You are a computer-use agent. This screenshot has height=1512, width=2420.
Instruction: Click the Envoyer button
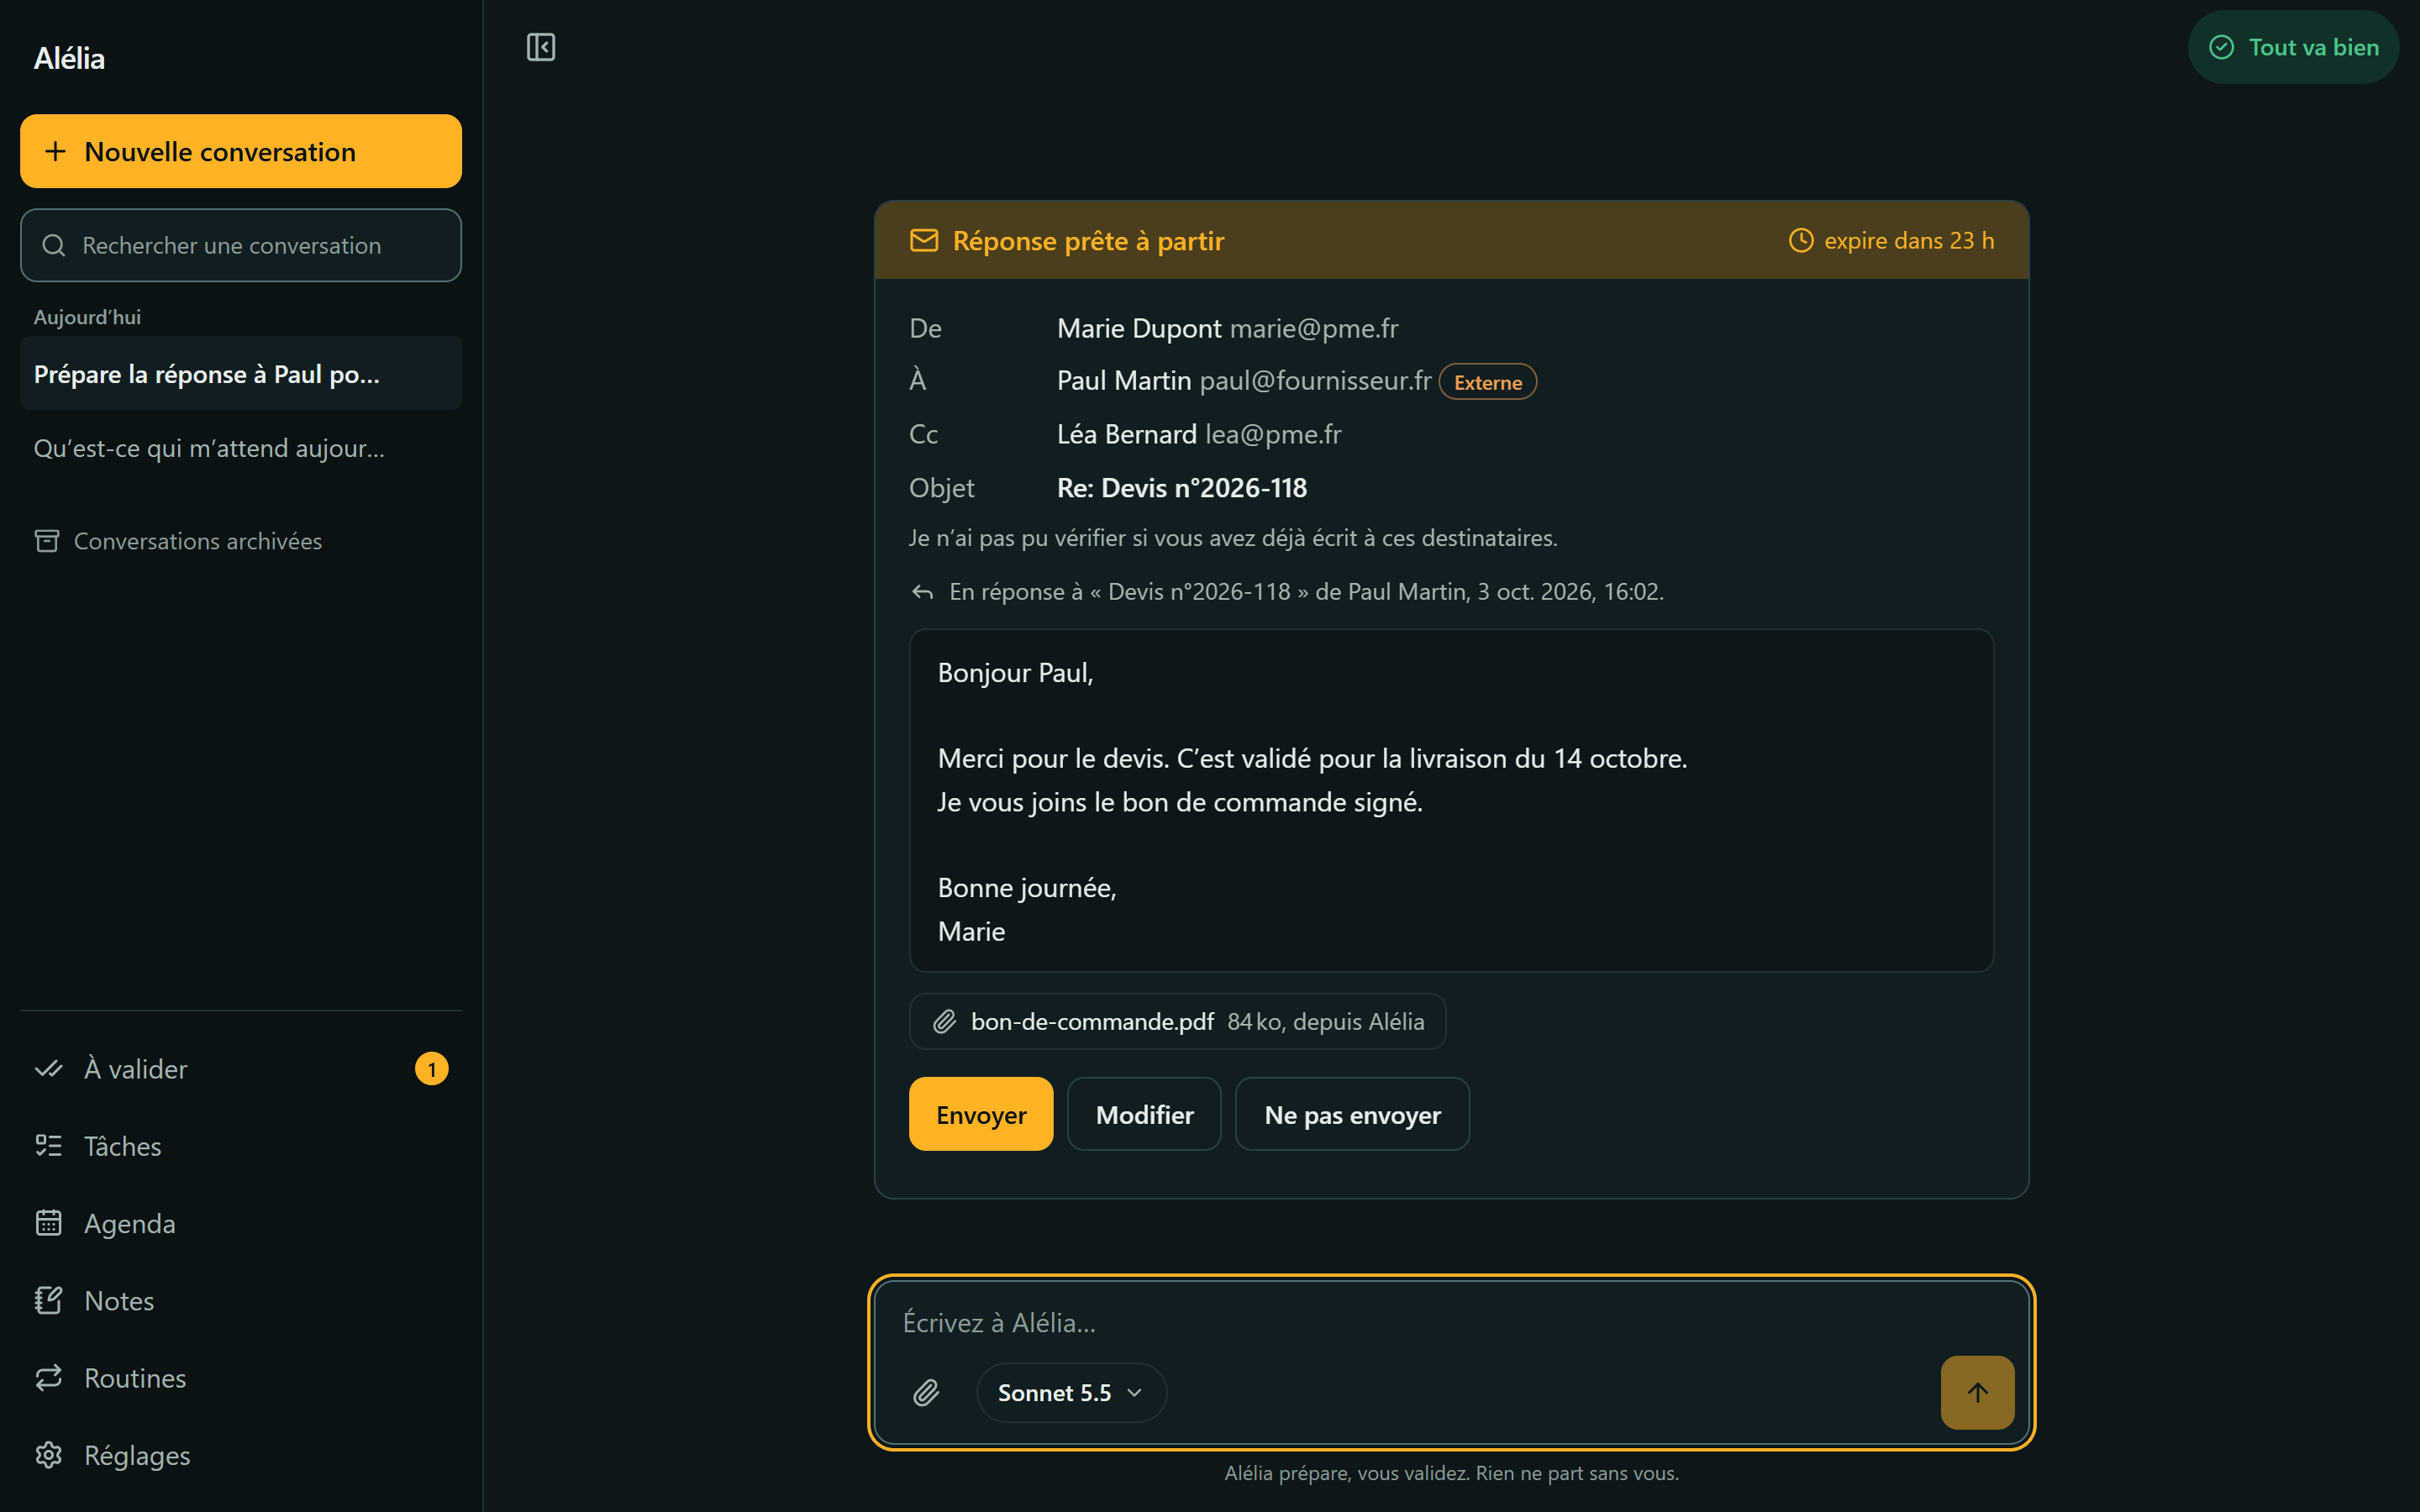coord(980,1114)
